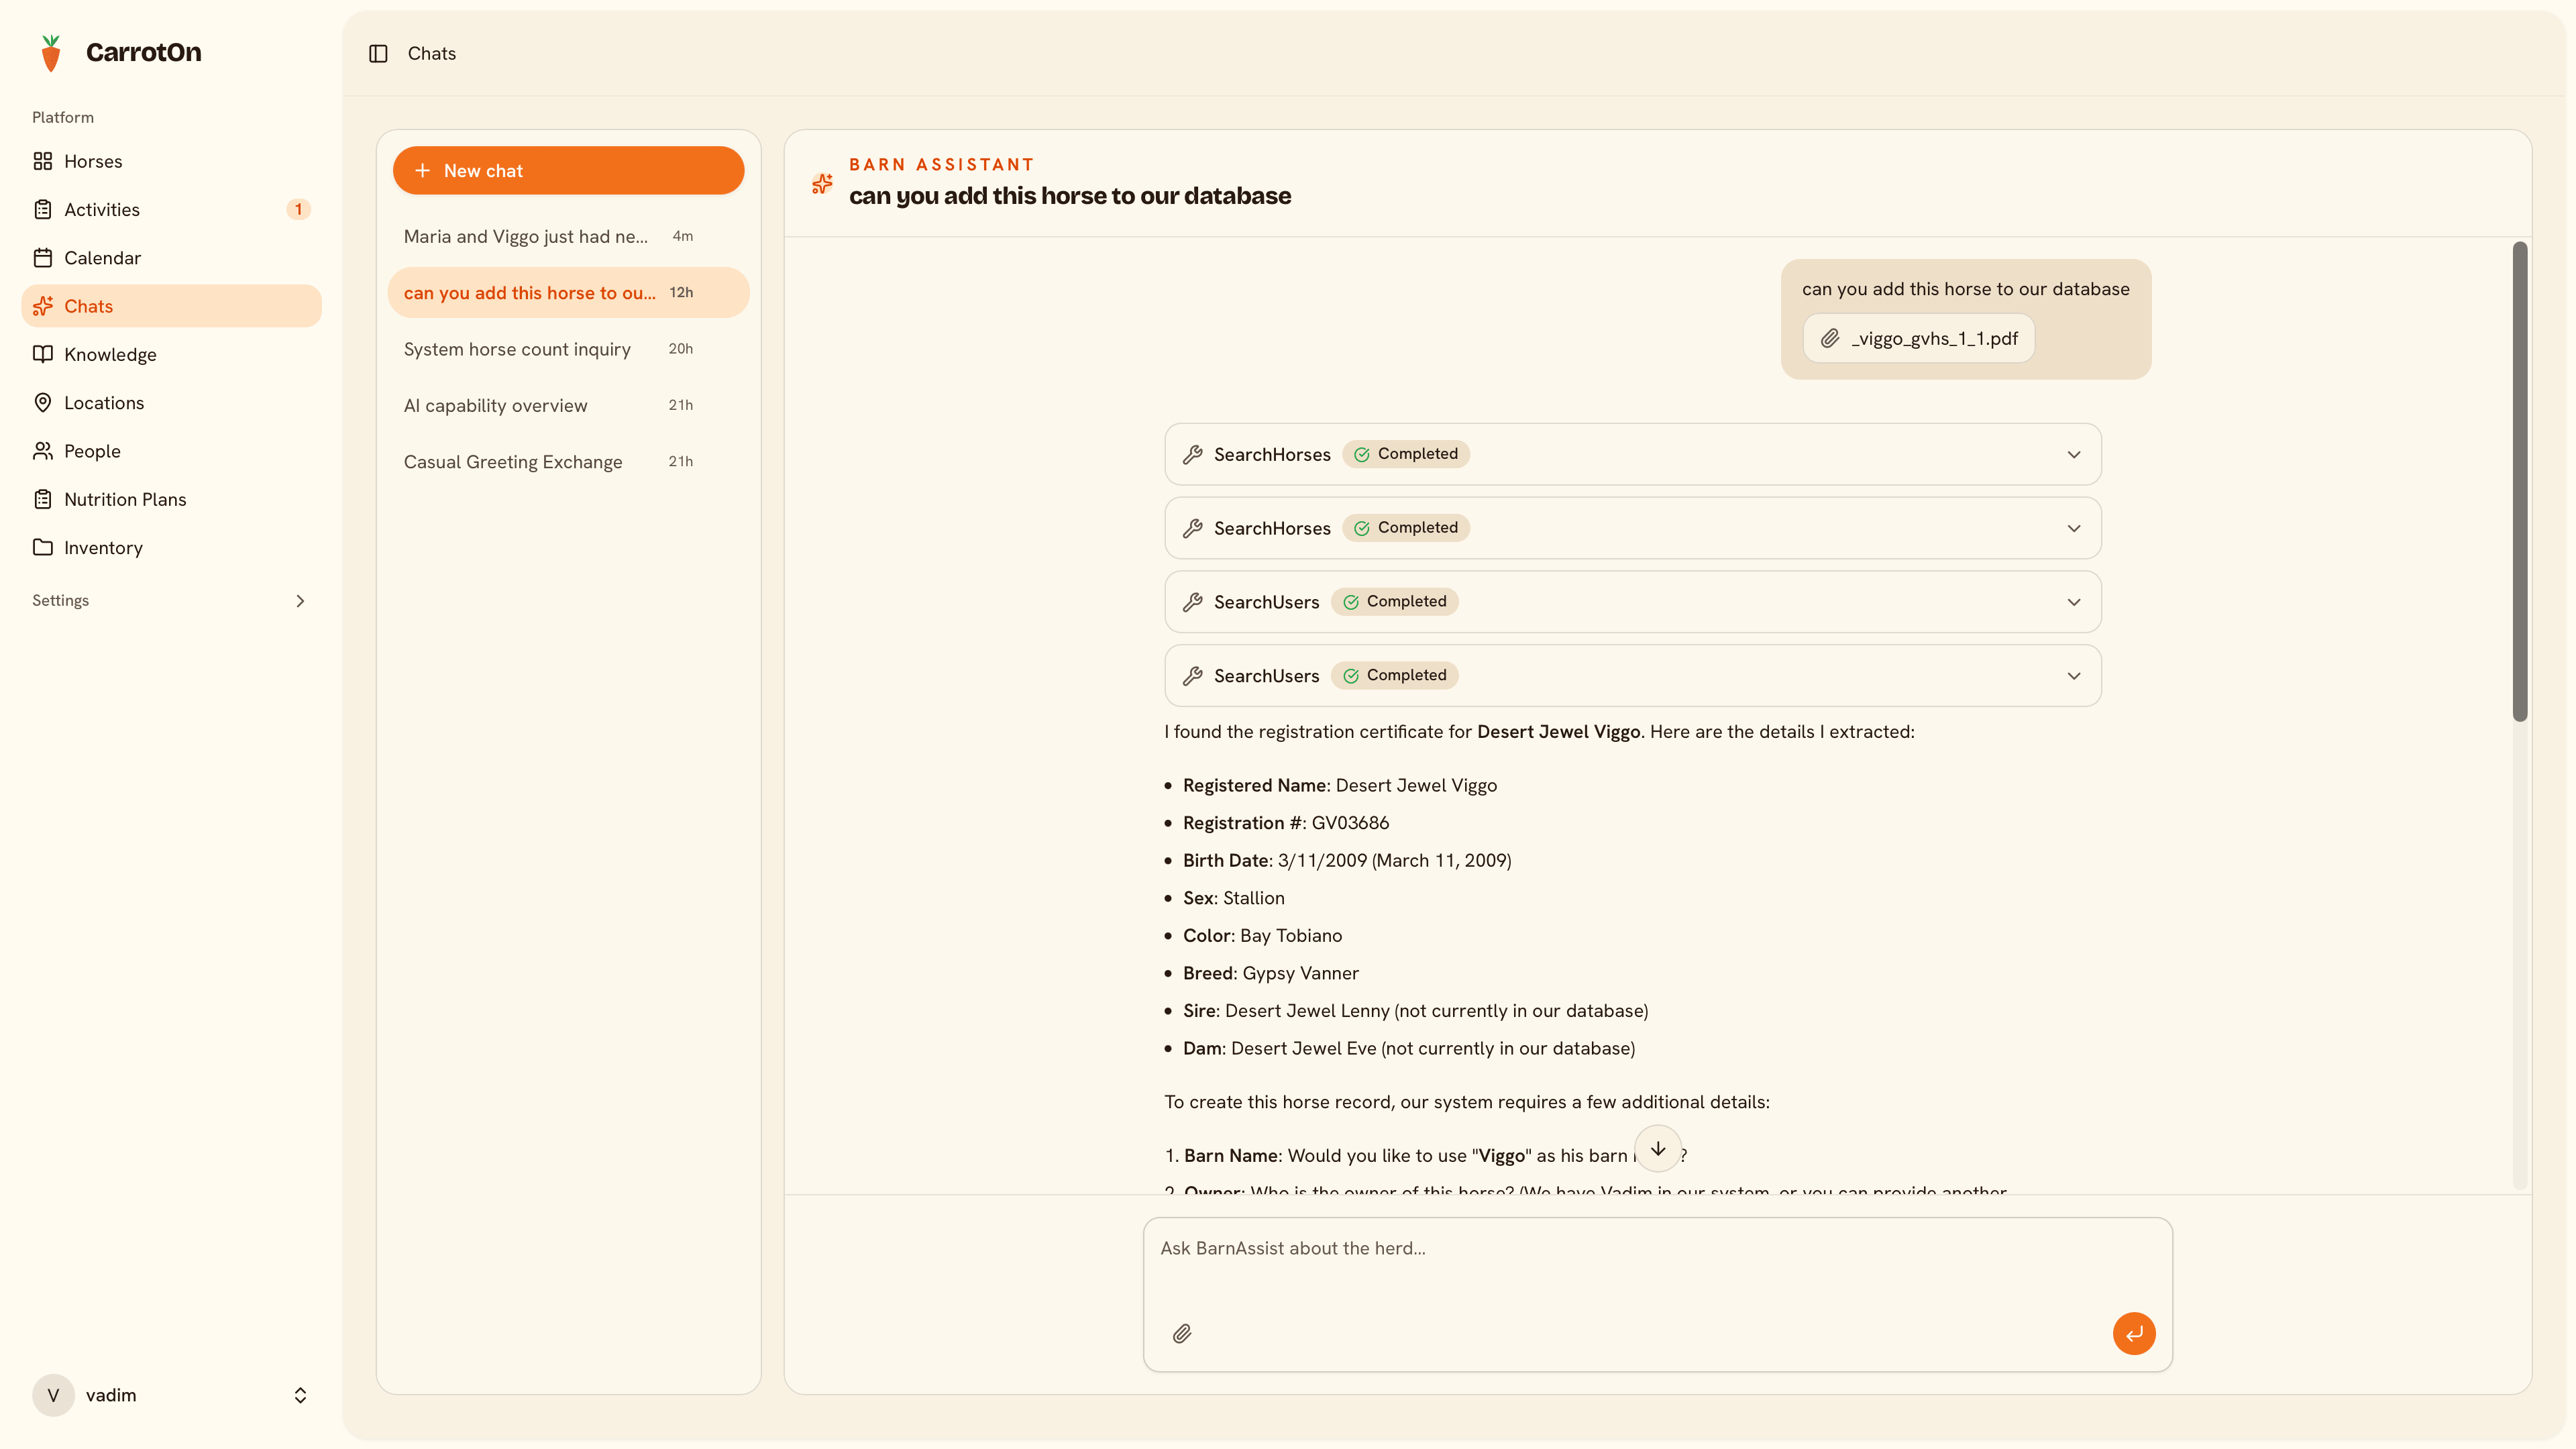Viewport: 2576px width, 1449px height.
Task: Open Knowledge book icon
Action: 43,354
